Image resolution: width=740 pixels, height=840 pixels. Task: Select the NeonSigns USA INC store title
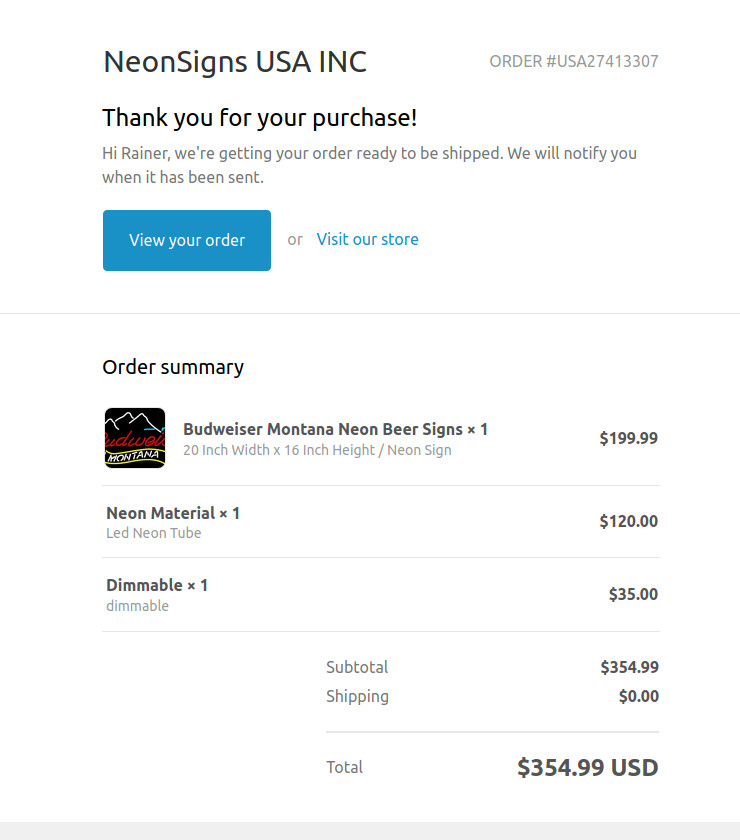(x=235, y=62)
